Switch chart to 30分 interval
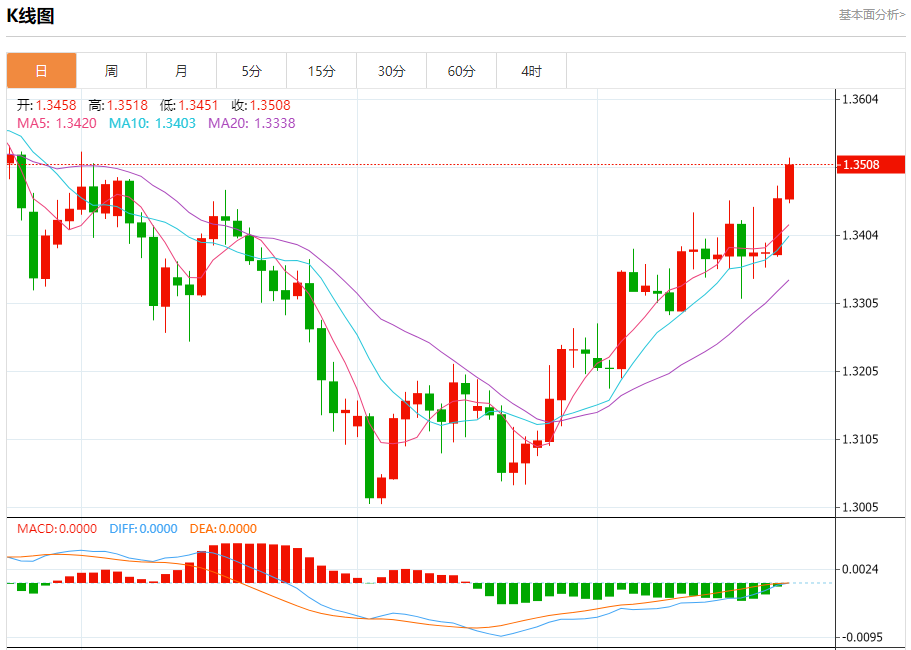This screenshot has height=650, width=911. (x=391, y=71)
